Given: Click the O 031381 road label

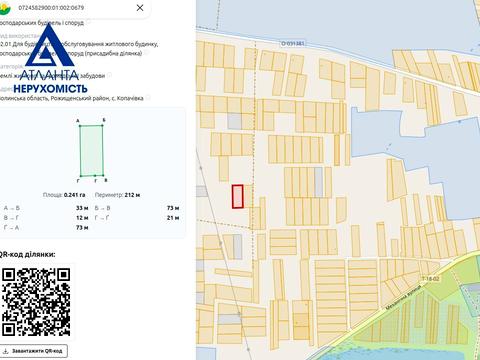Looking at the screenshot, I should coord(292,43).
